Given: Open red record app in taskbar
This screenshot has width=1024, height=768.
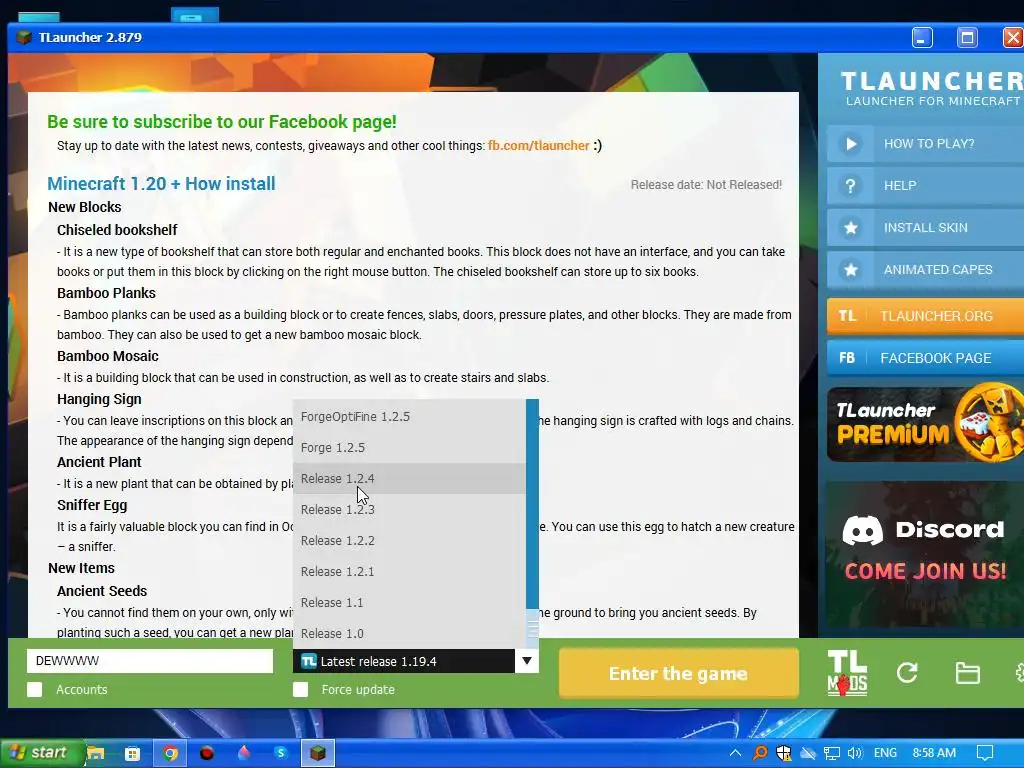Looking at the screenshot, I should 207,754.
